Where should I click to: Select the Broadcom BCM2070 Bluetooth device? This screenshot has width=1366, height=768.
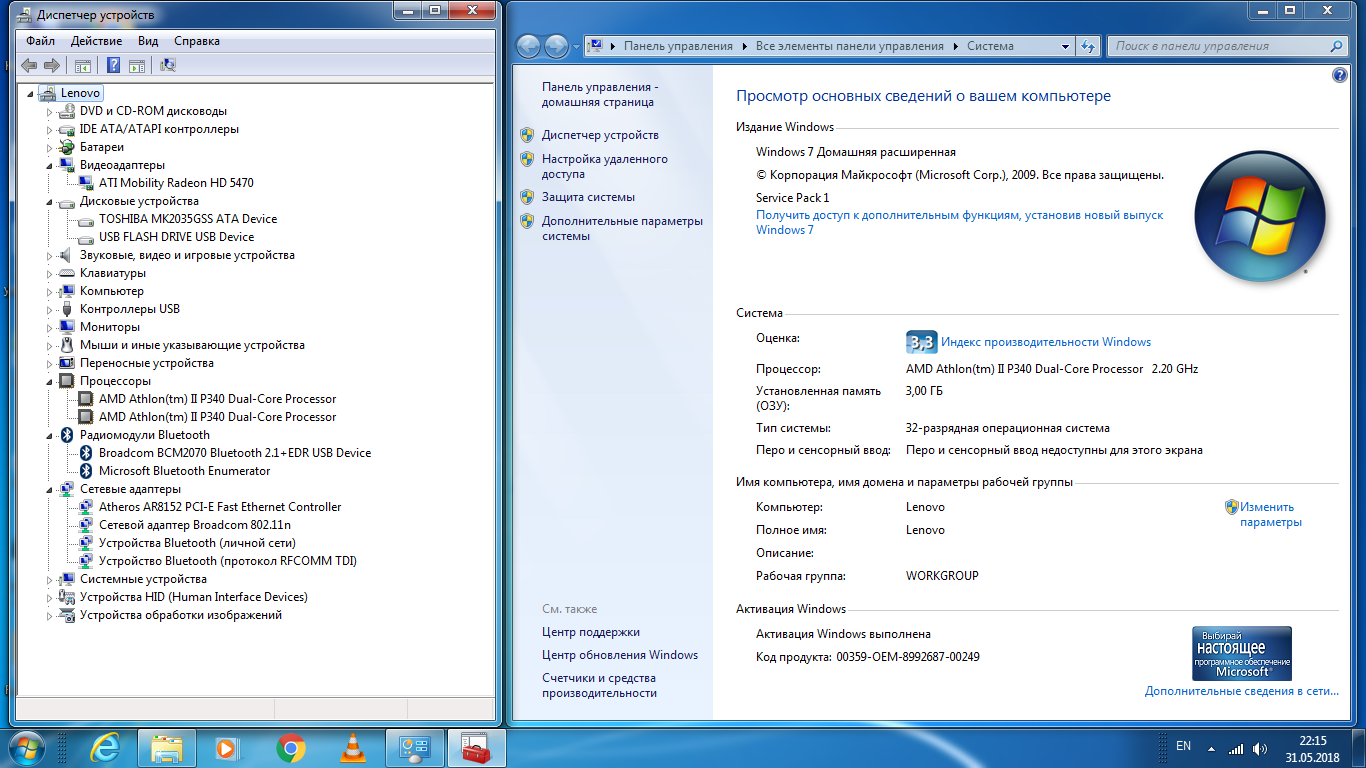(235, 453)
